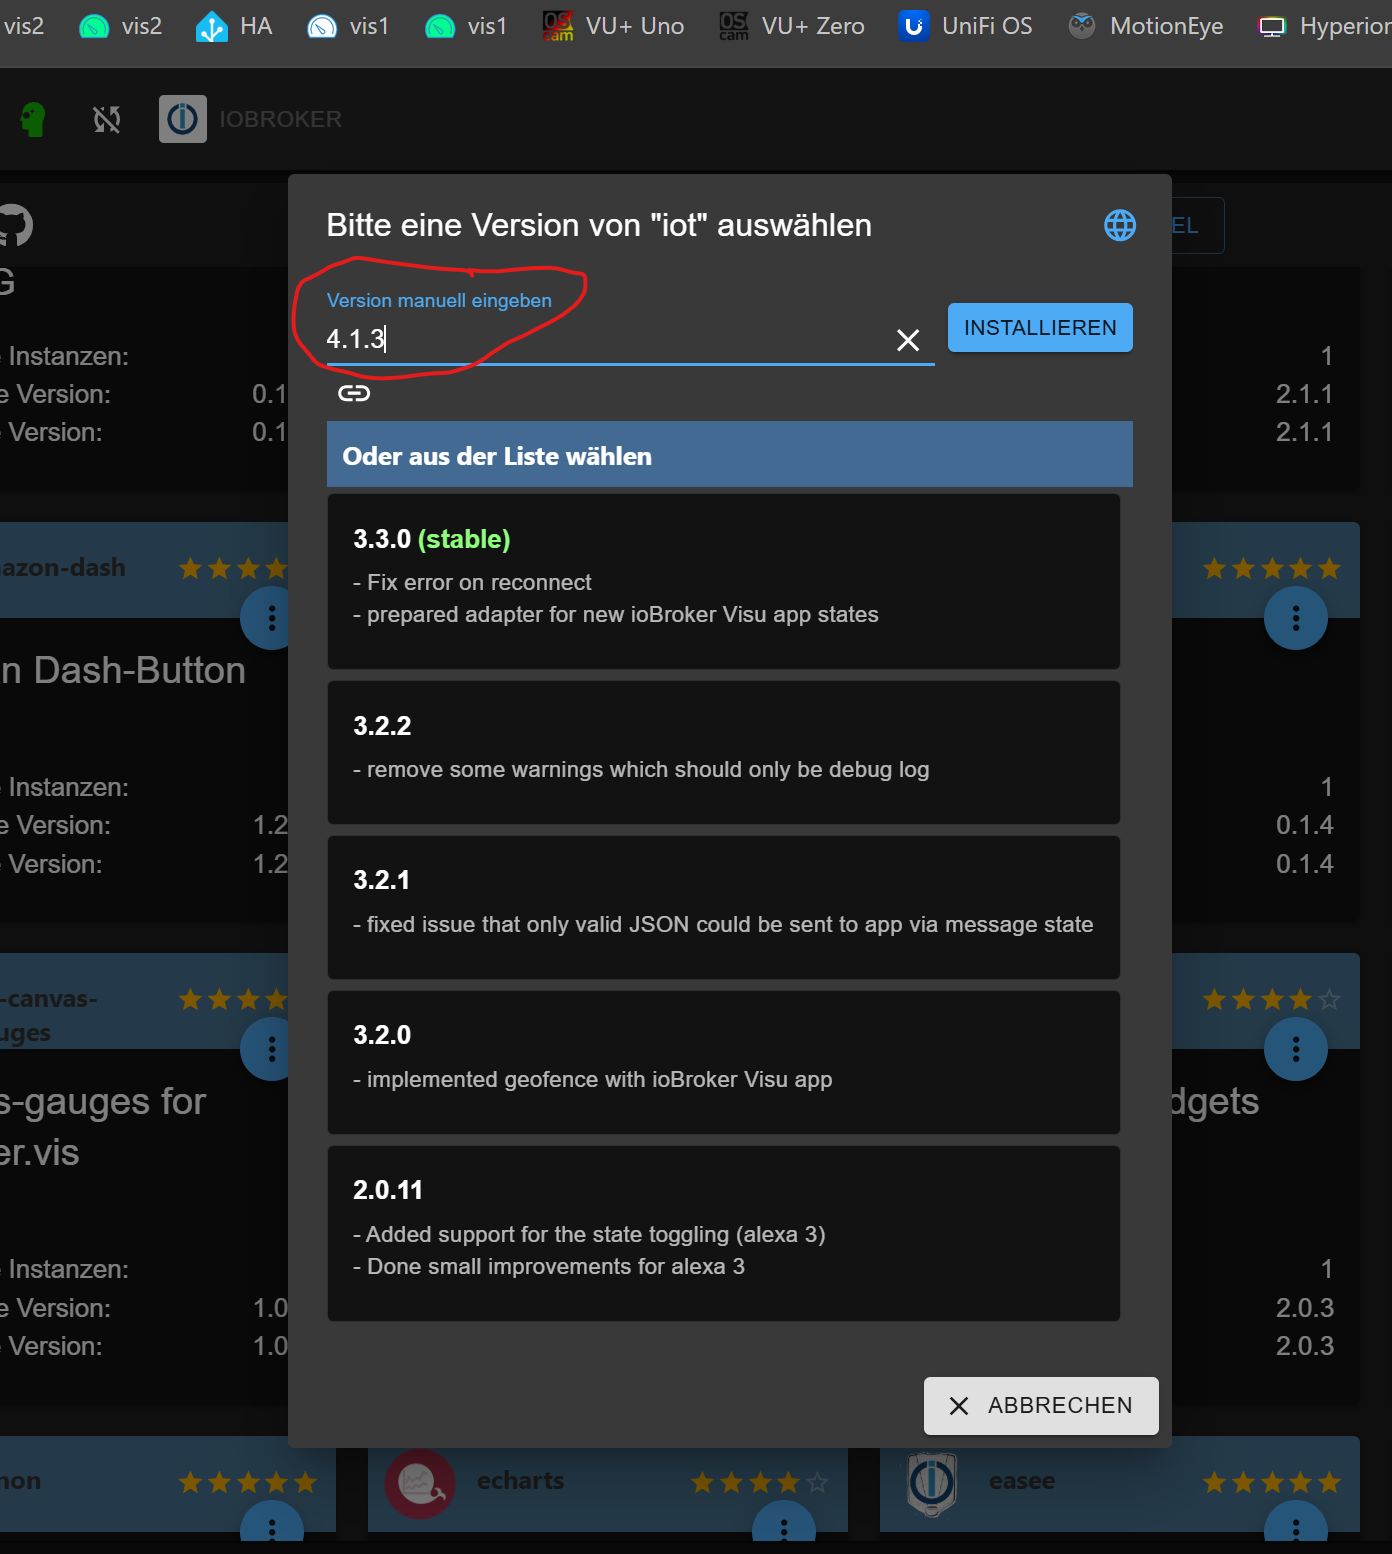The height and width of the screenshot is (1554, 1392).
Task: Pick version 2.0.11 from the list
Action: [723, 1232]
